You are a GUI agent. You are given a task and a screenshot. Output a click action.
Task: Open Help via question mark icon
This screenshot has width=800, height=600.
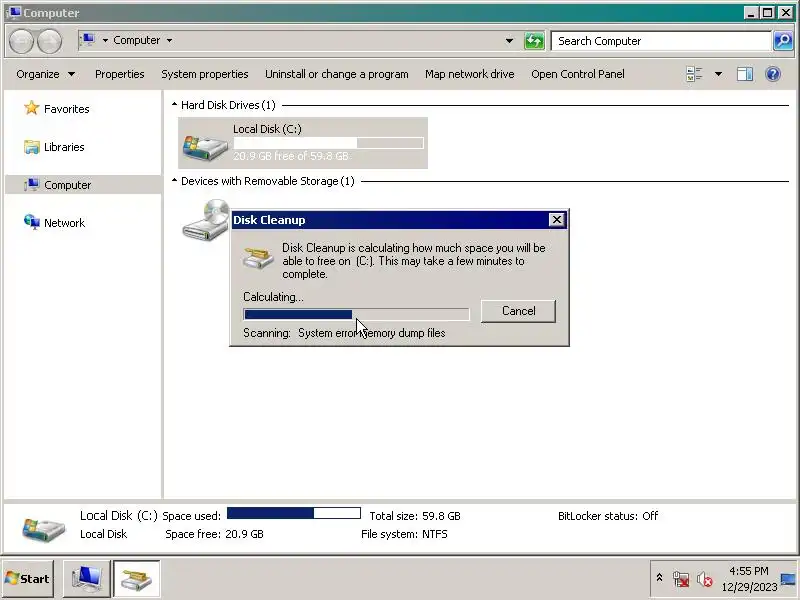[x=773, y=74]
